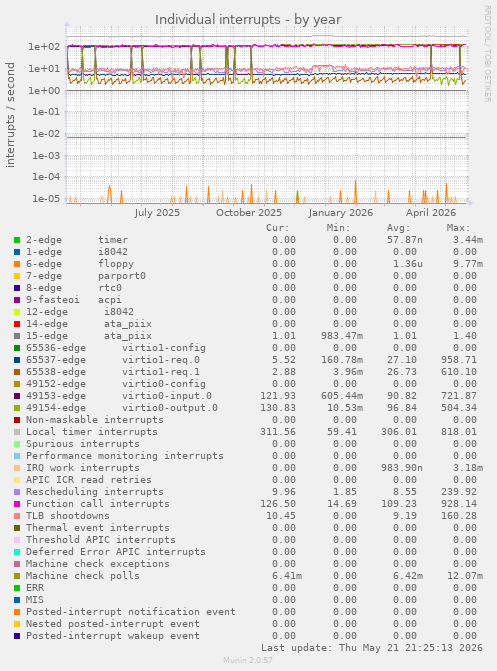Click the salmon TLB shootdowns swatch
Image resolution: width=497 pixels, height=671 pixels.
[x=17, y=517]
